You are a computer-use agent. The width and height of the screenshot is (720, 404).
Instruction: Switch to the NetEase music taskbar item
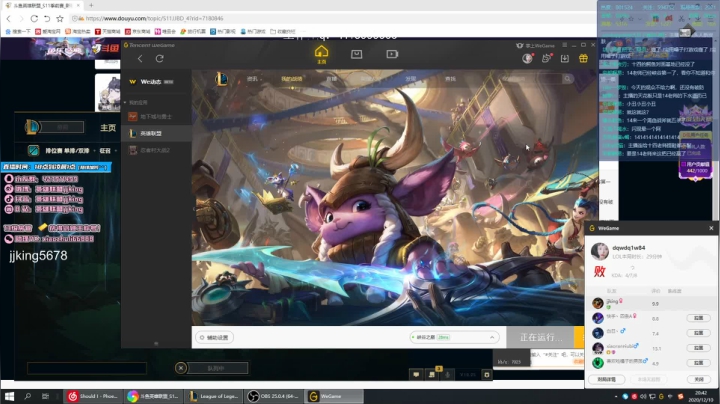click(x=93, y=396)
